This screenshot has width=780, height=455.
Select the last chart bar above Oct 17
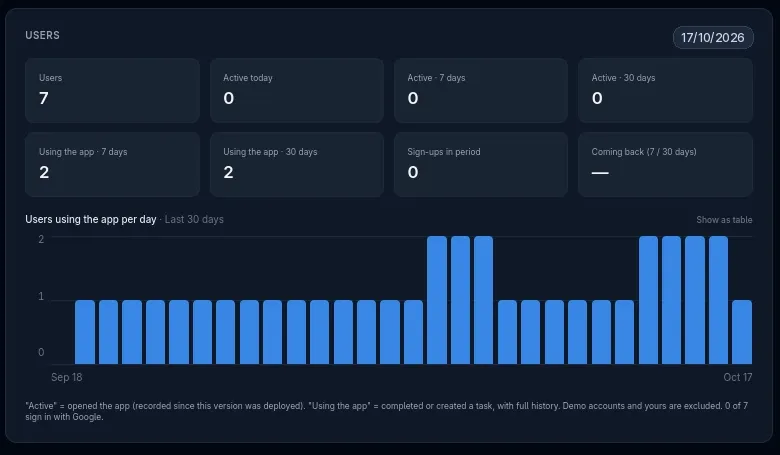[742, 332]
